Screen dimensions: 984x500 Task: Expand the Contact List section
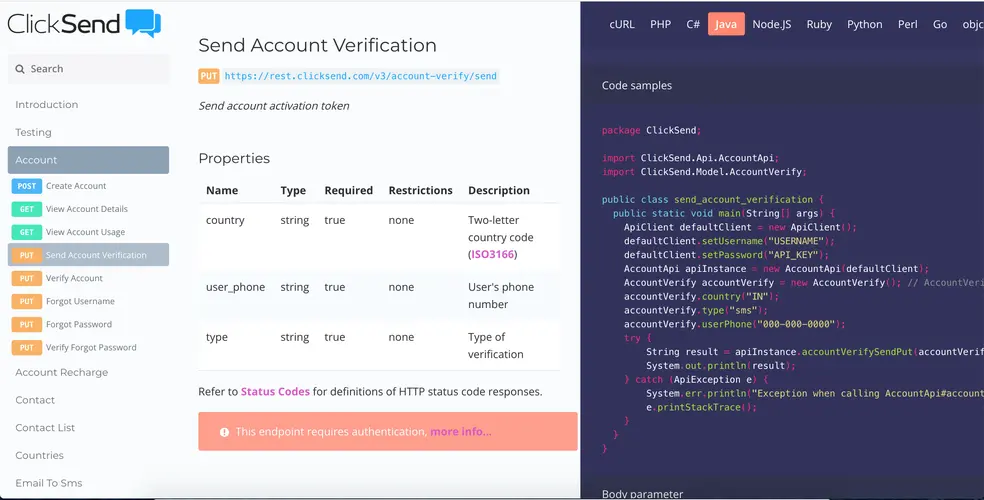45,428
